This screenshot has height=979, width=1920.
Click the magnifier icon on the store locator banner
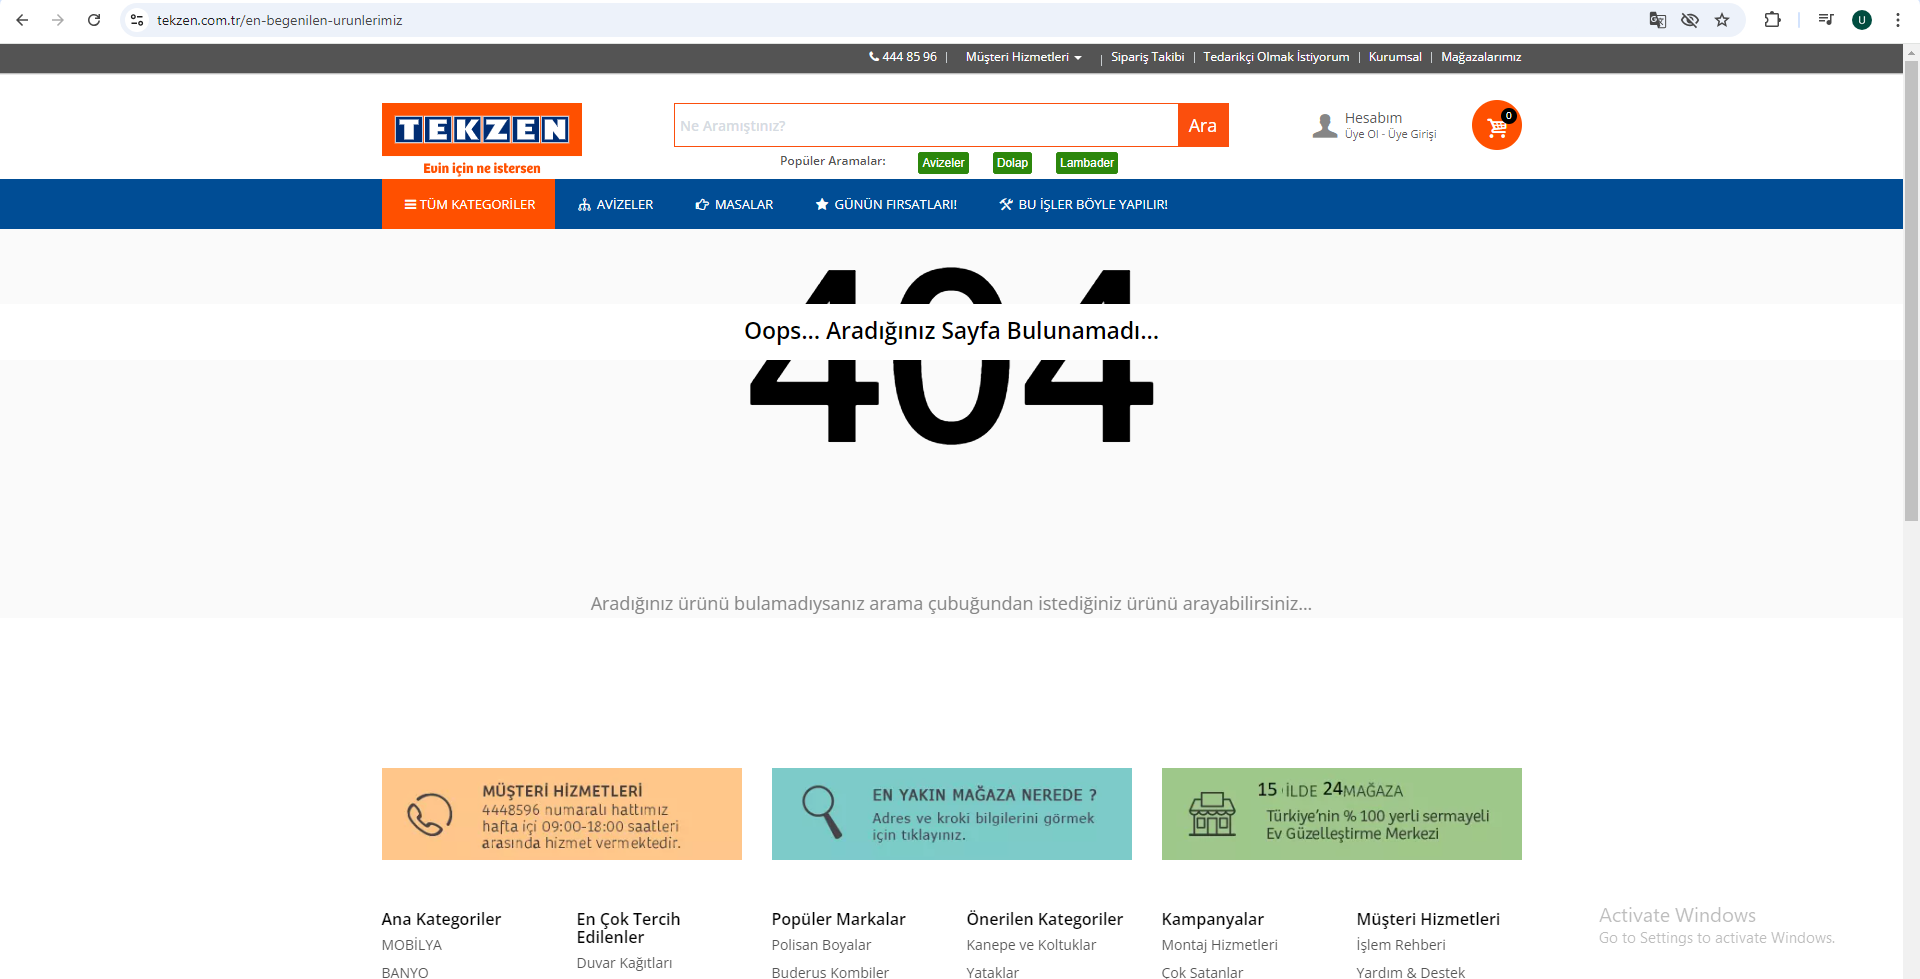click(x=822, y=811)
